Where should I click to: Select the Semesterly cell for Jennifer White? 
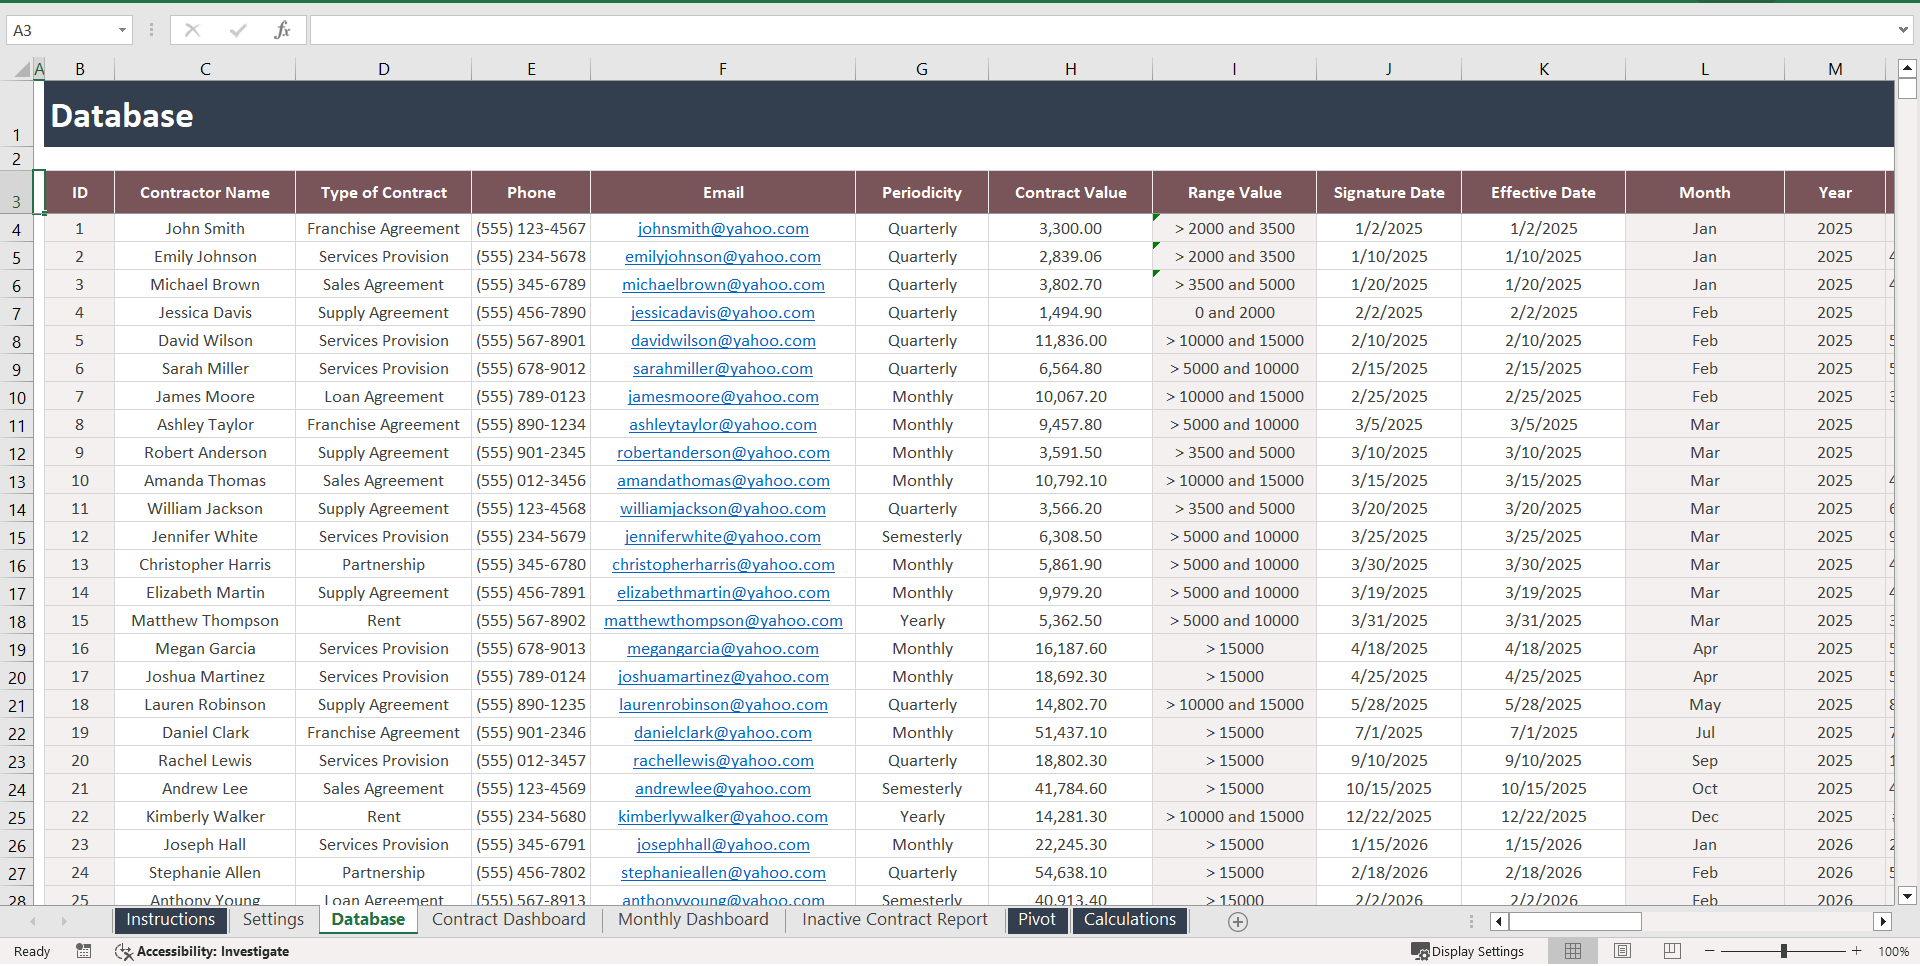[922, 537]
